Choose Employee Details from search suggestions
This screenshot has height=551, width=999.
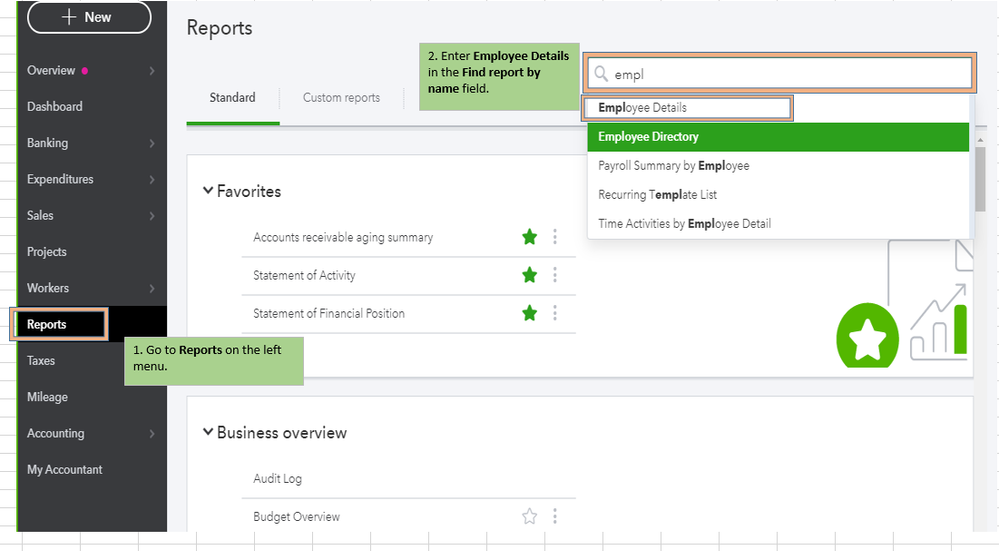point(643,108)
